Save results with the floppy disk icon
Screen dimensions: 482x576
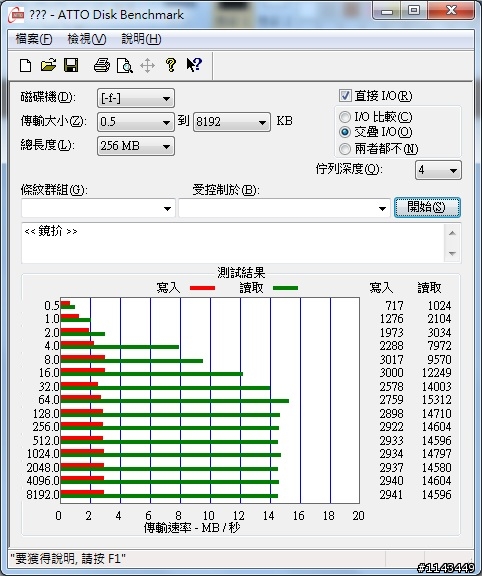[x=71, y=65]
